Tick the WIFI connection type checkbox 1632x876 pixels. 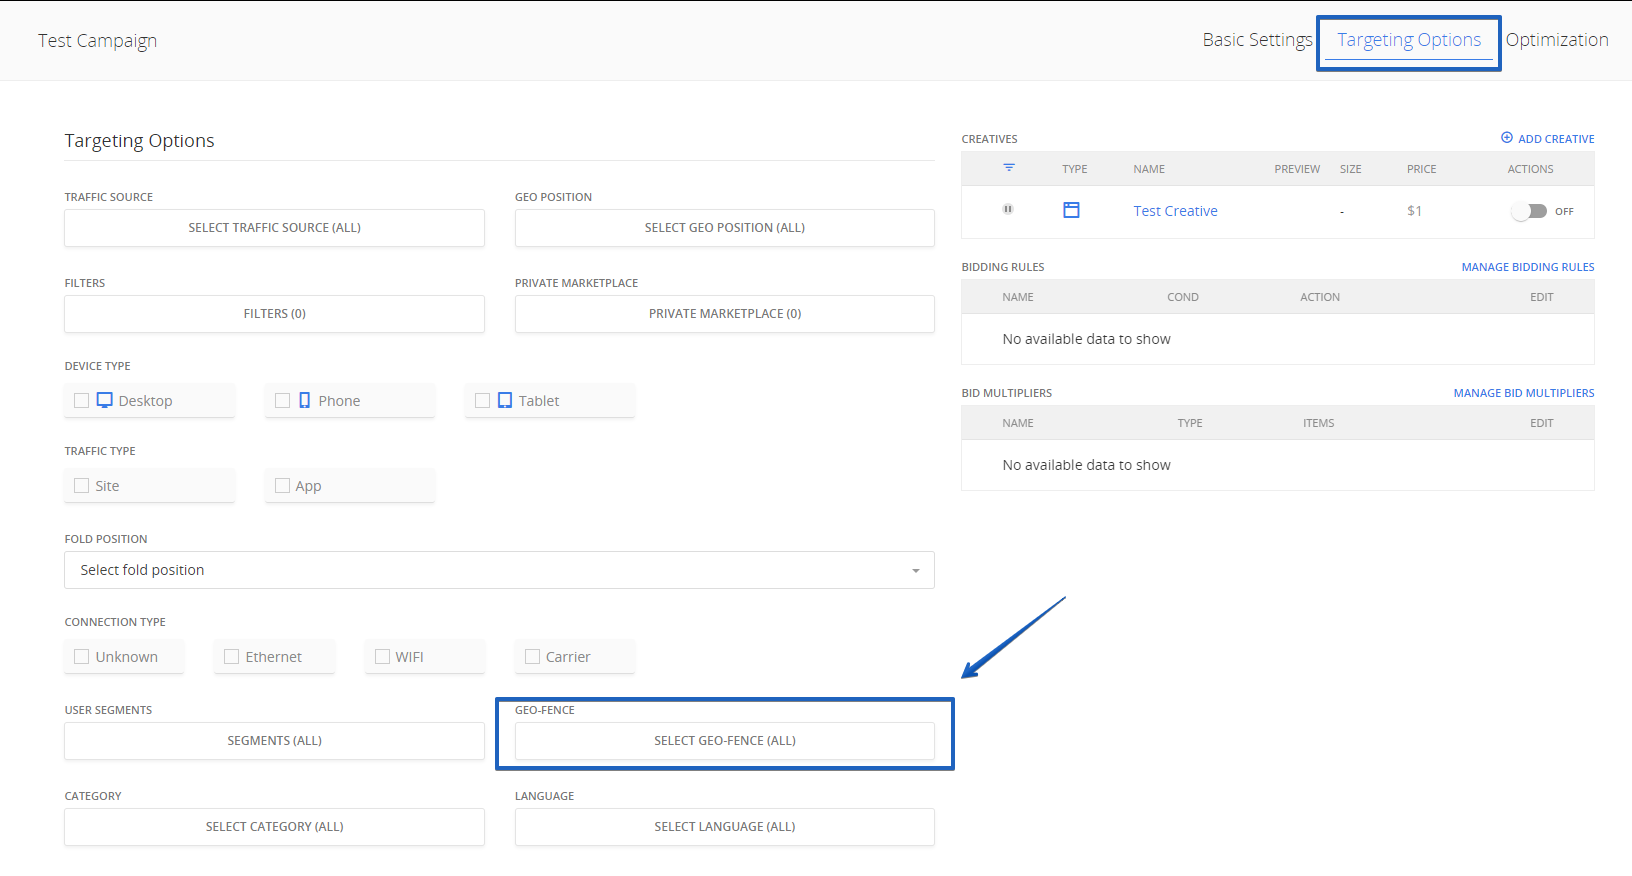click(382, 656)
